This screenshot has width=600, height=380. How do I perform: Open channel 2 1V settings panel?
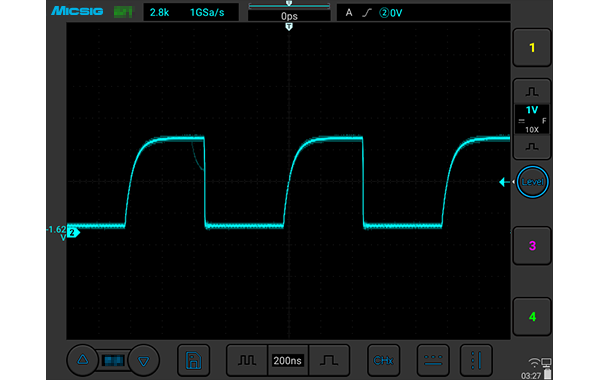[532, 119]
